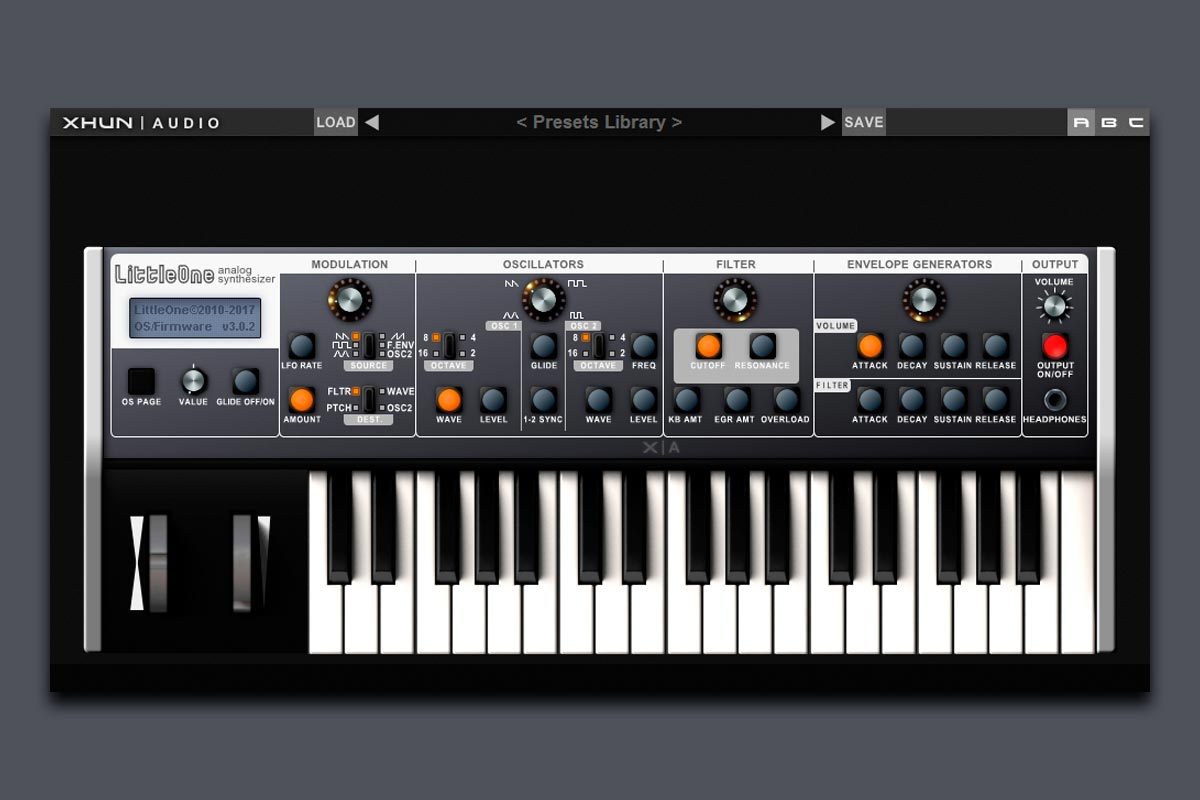This screenshot has width=1200, height=800.
Task: Click the KB AMT knob
Action: (685, 400)
